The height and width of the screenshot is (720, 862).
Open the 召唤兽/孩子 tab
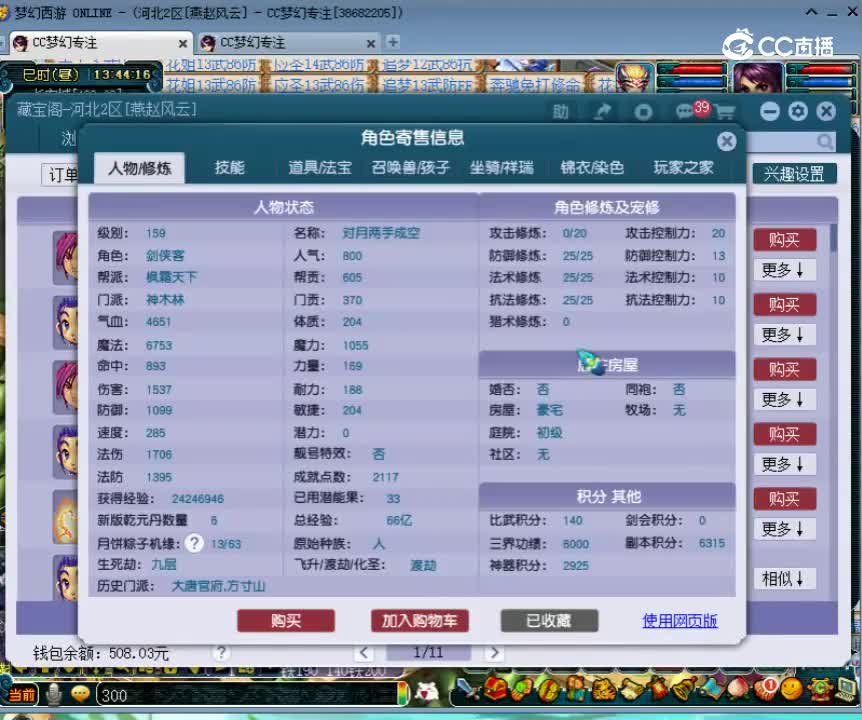(x=411, y=168)
